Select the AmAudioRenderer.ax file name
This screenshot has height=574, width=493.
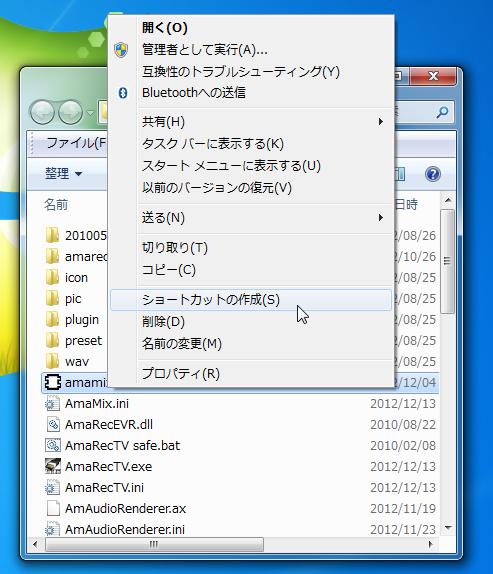[x=126, y=508]
